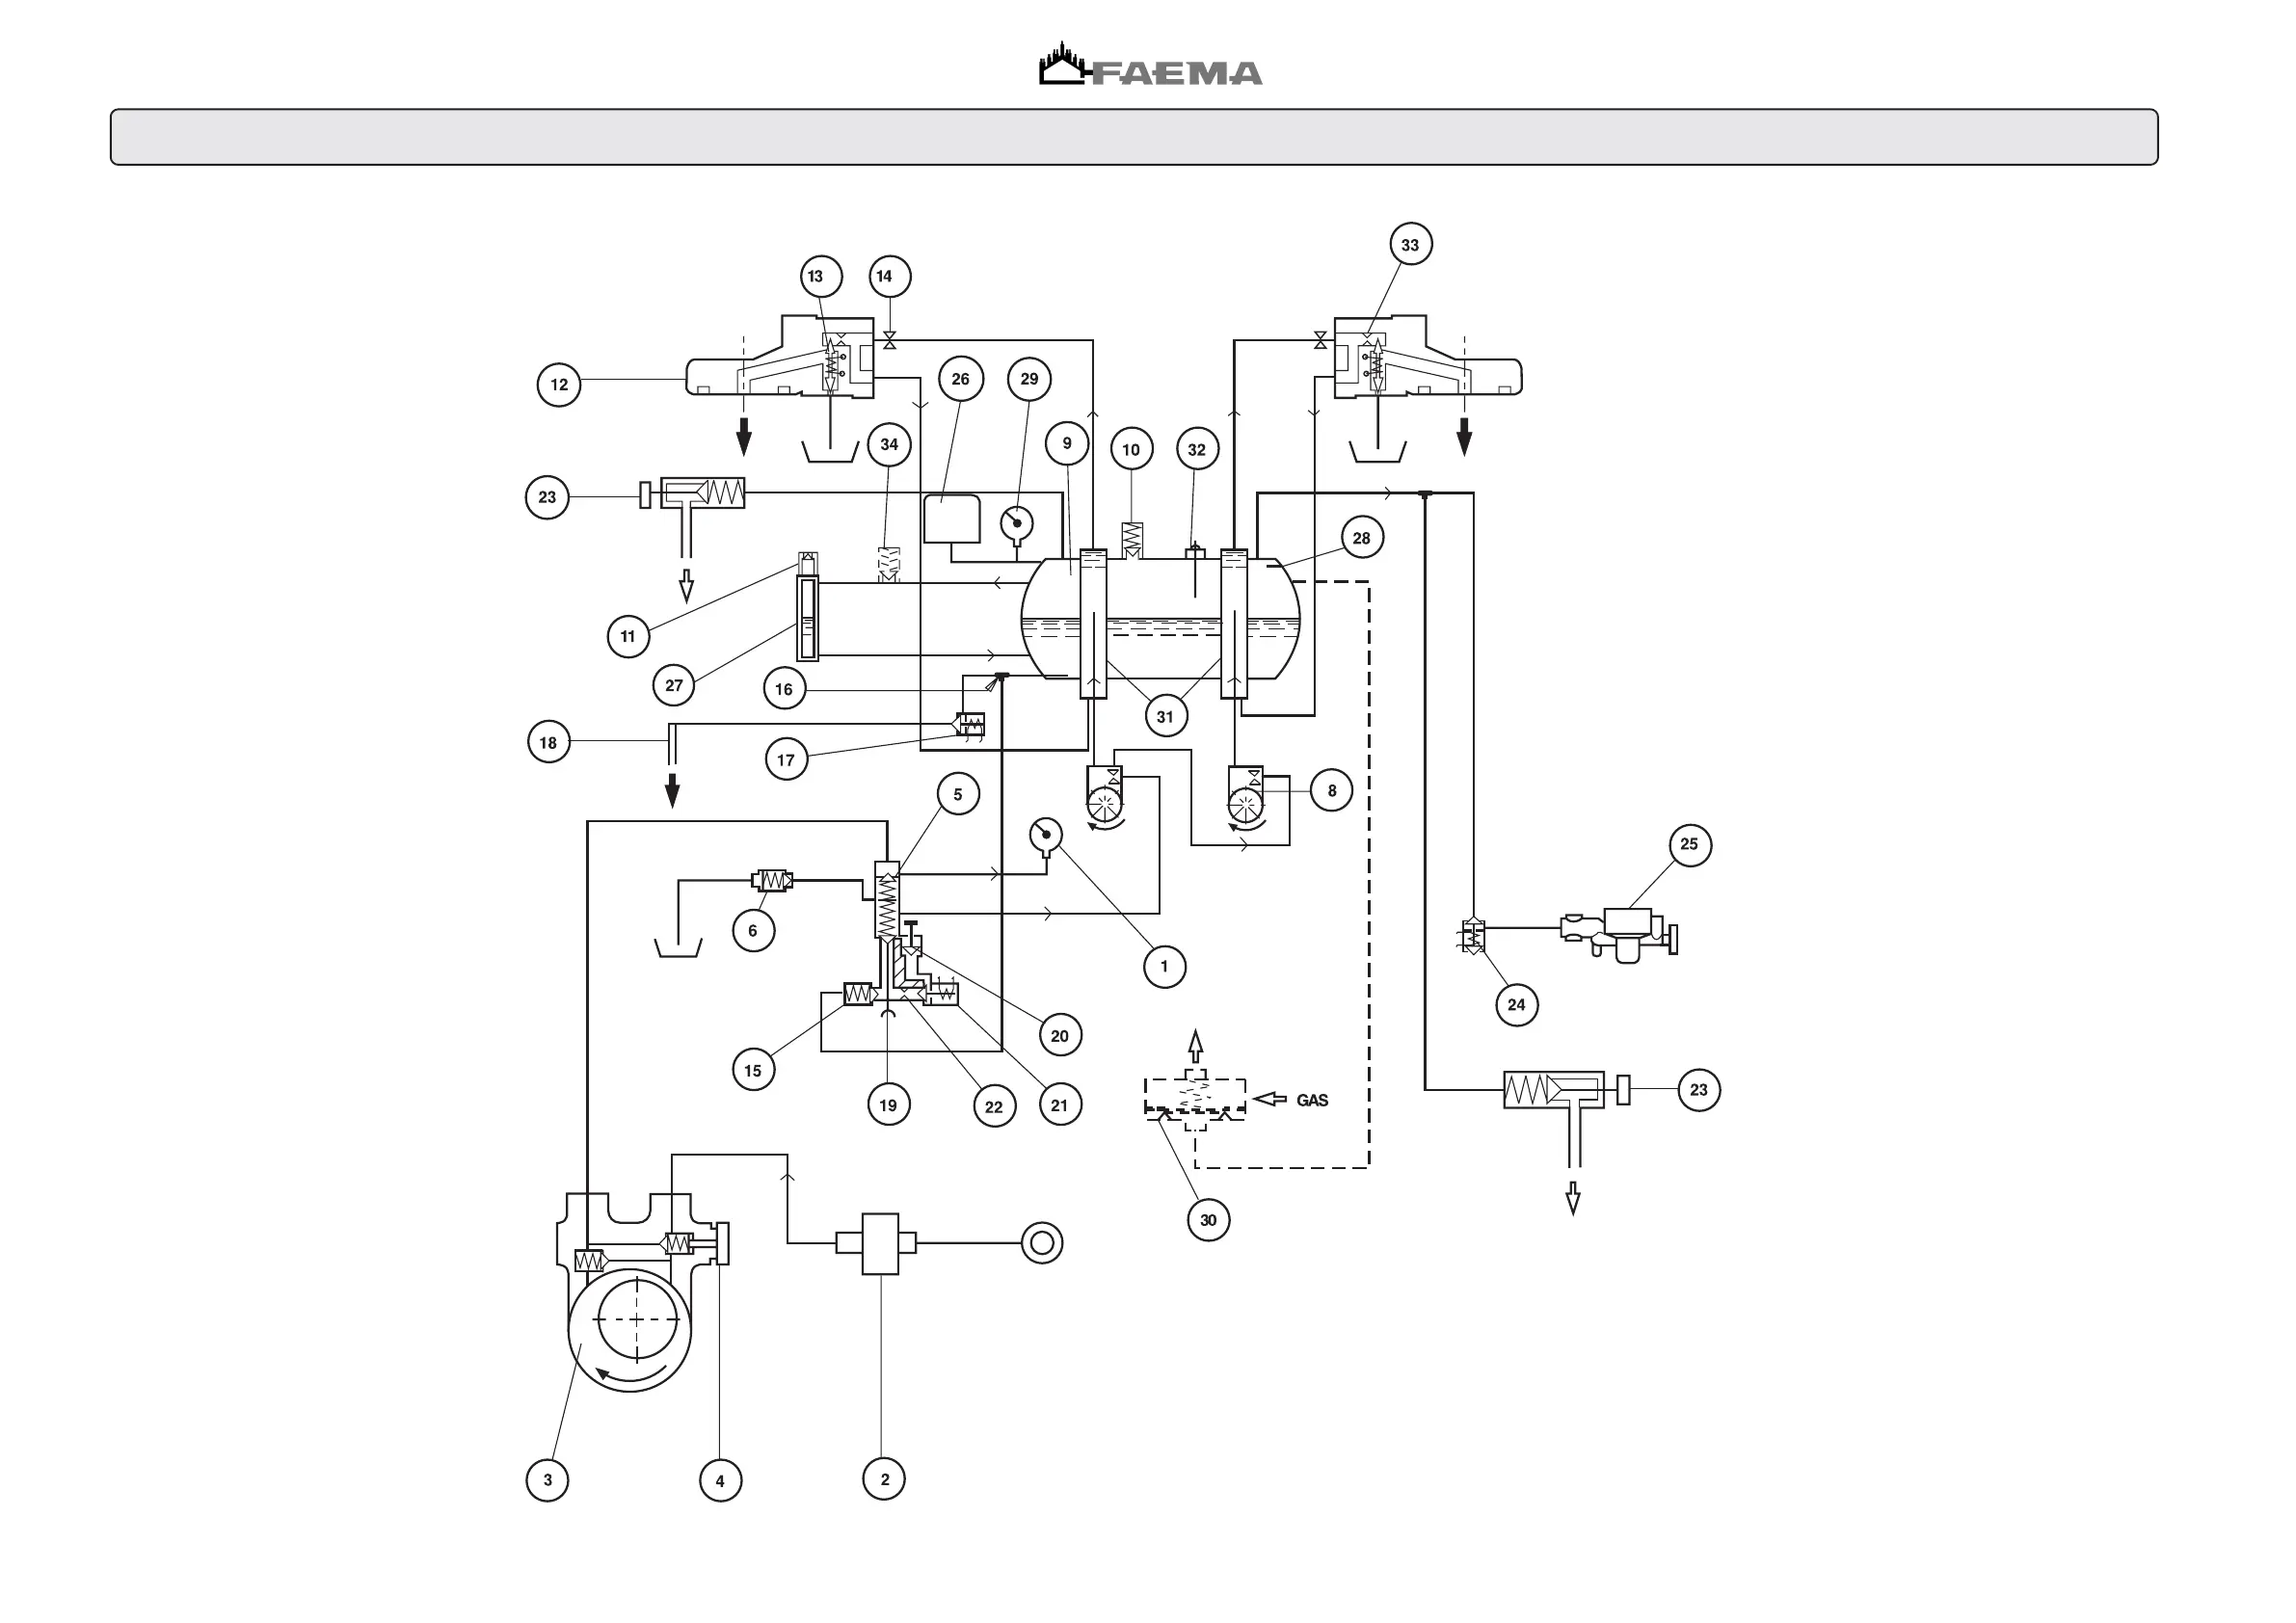Select callout circle number 4
2296x1623 pixels.
tap(720, 1481)
